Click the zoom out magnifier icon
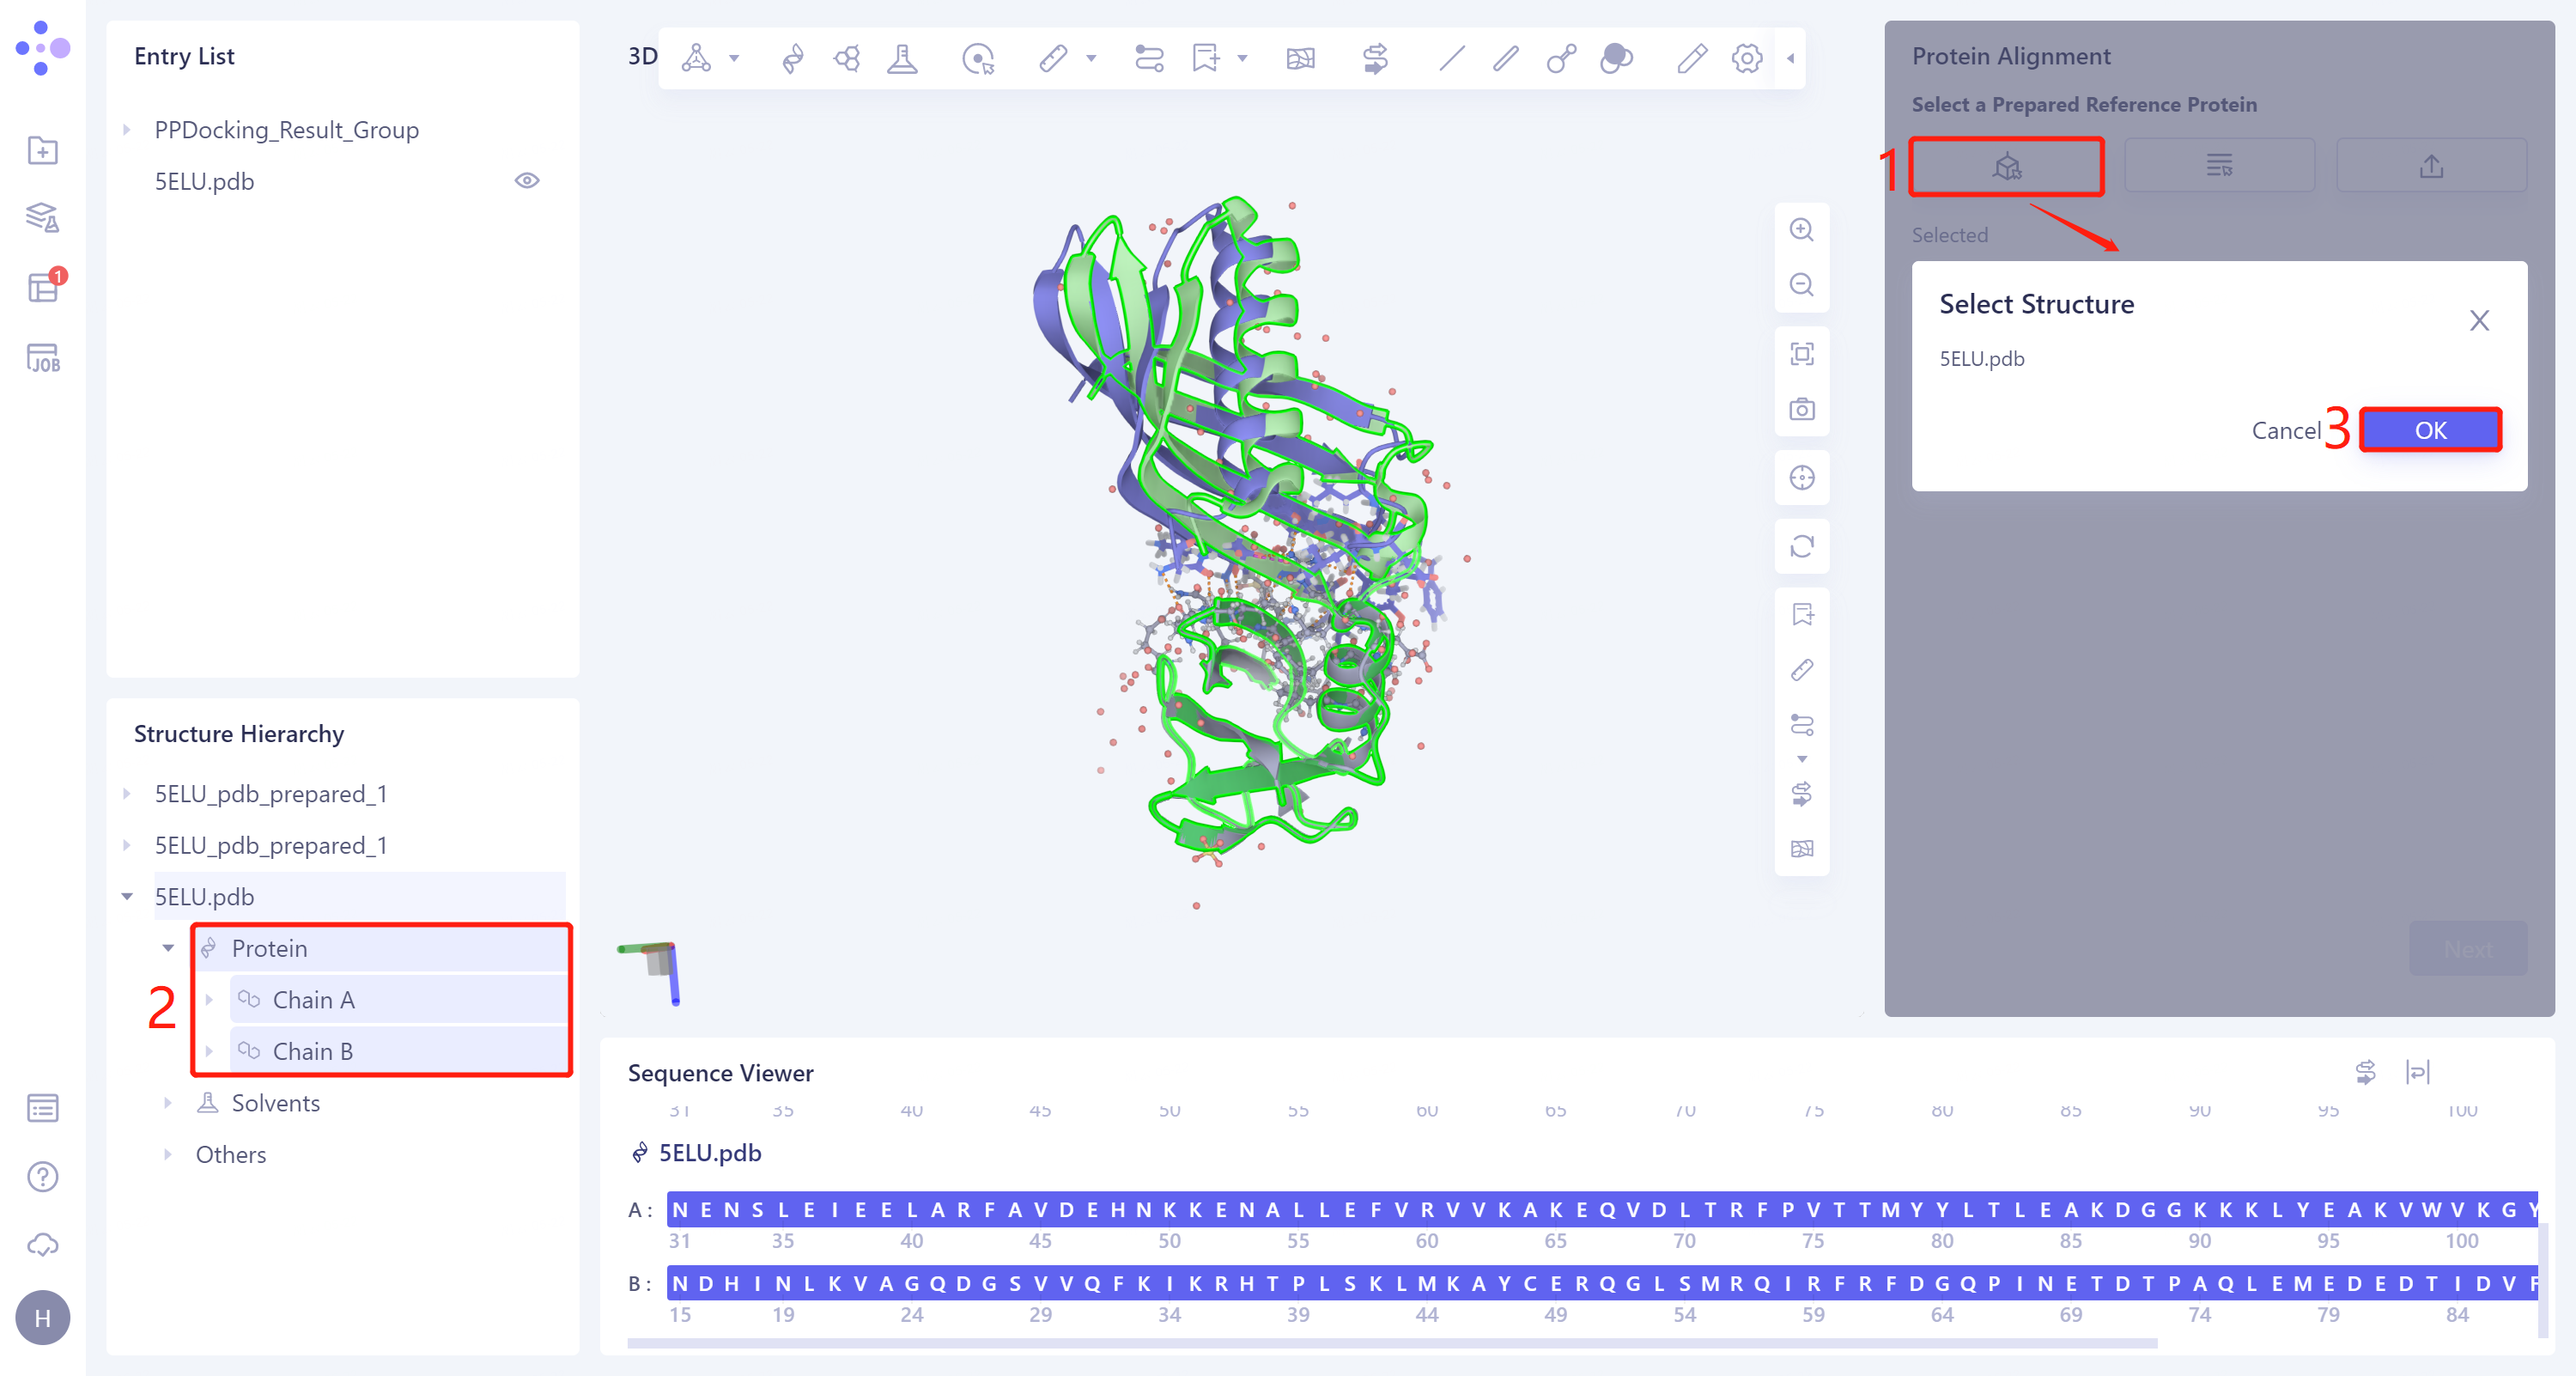The image size is (2576, 1376). pos(1801,285)
